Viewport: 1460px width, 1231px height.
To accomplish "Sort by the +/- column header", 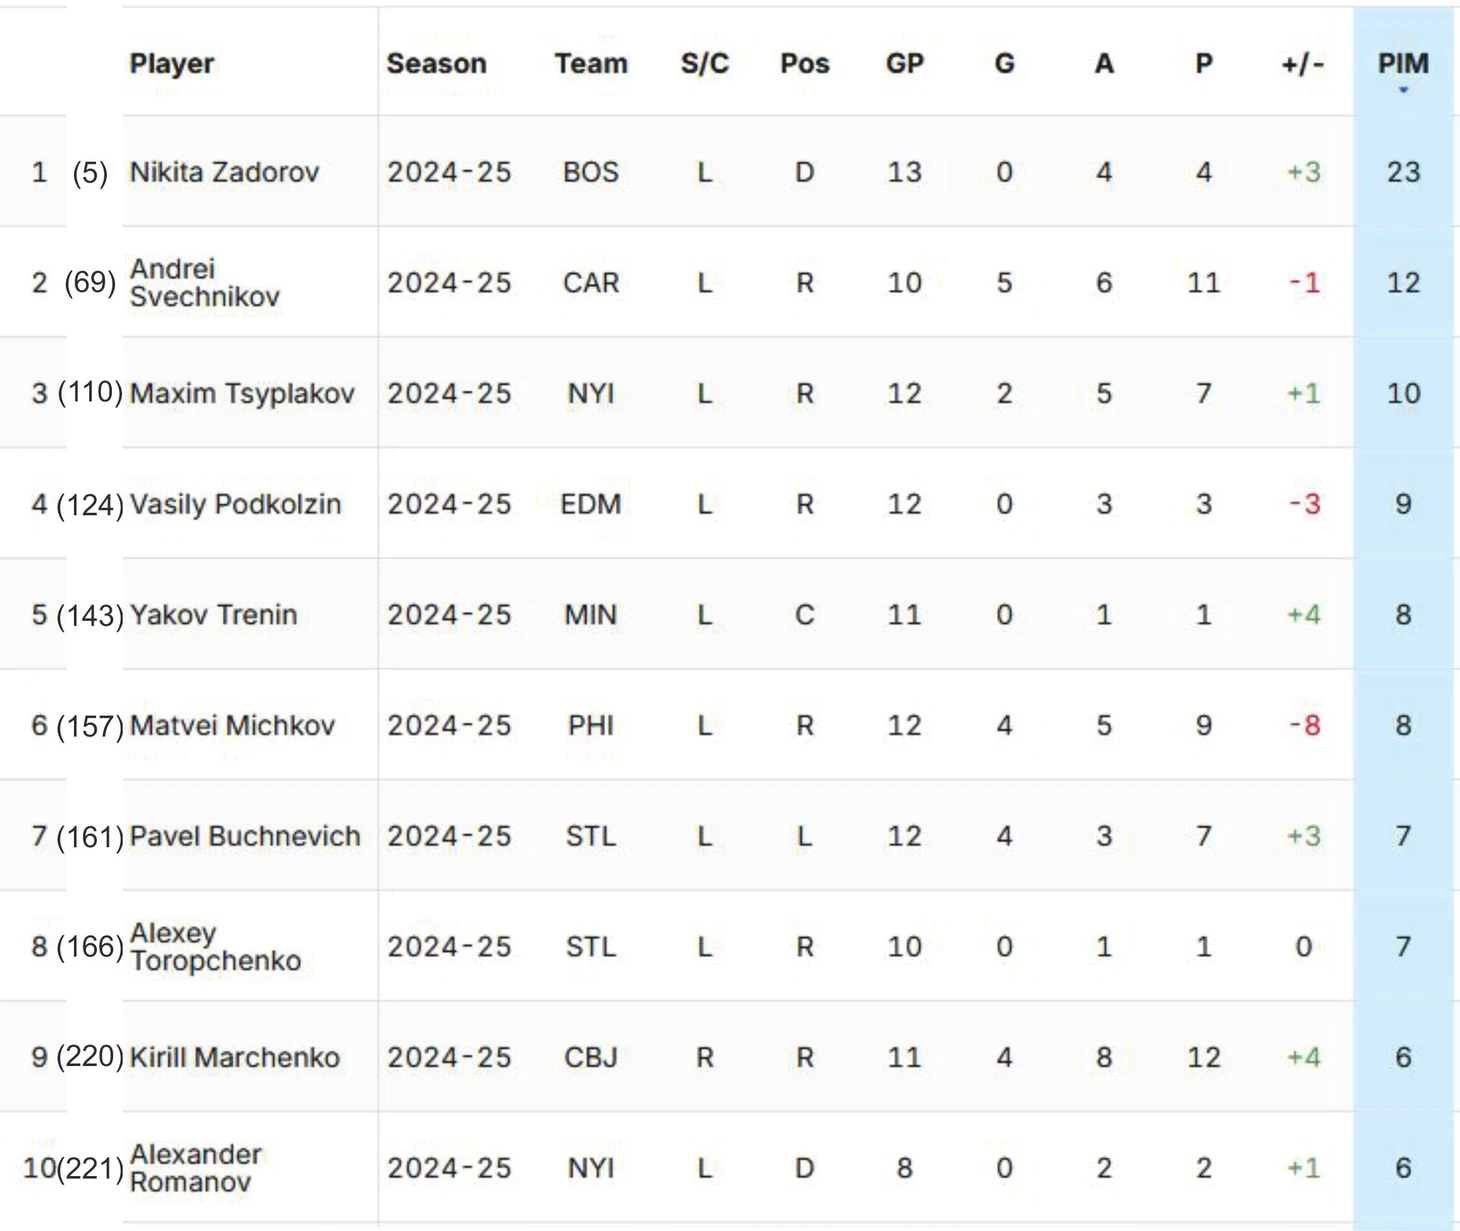I will [1302, 63].
